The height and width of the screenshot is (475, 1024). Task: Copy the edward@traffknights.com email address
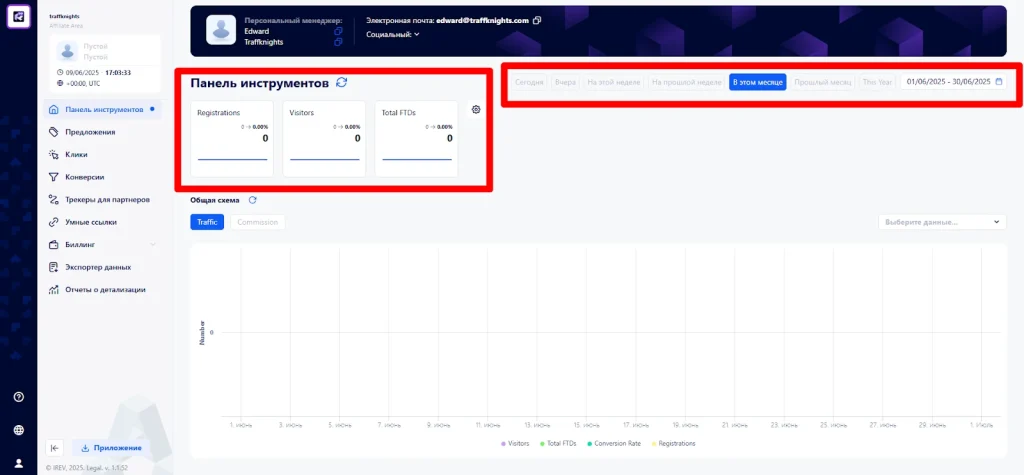(537, 20)
